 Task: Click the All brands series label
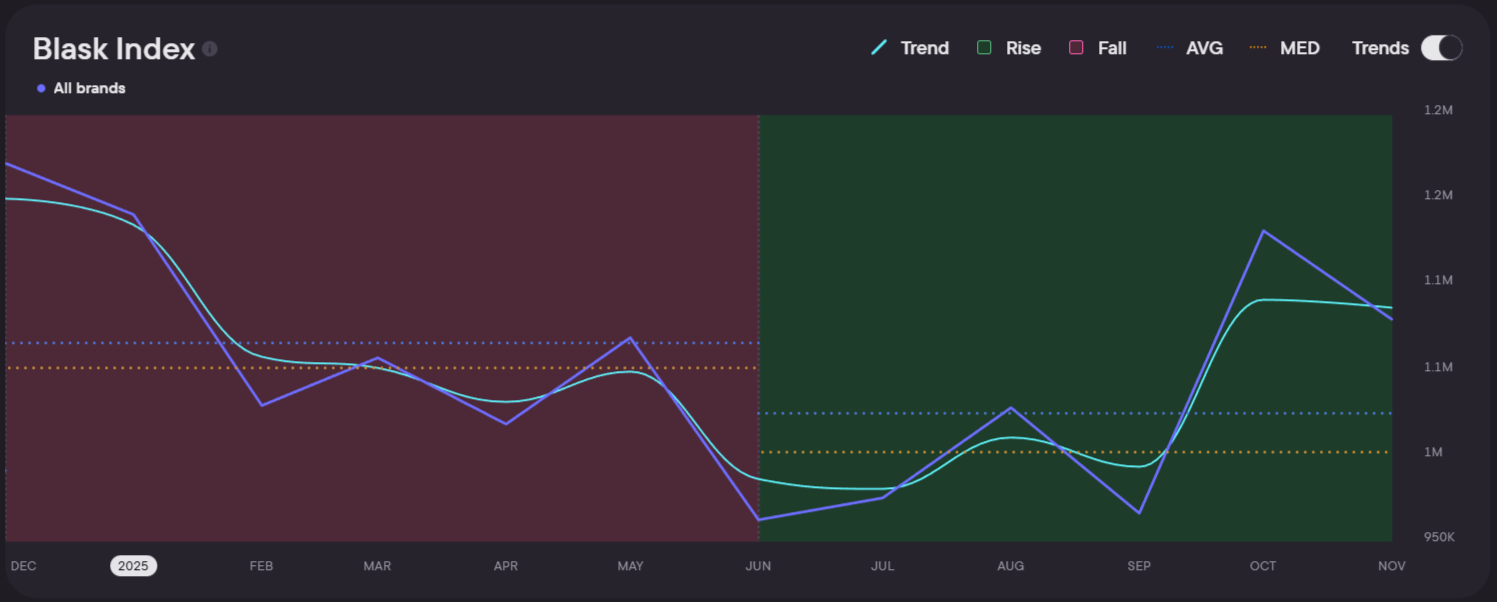[x=89, y=89]
